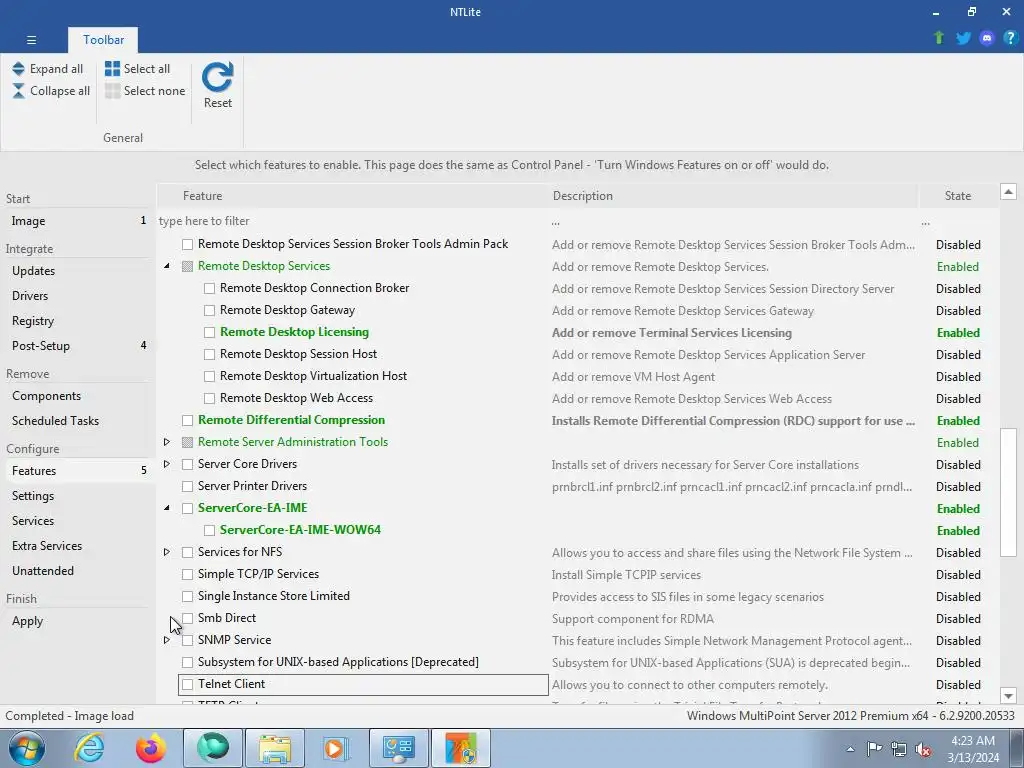Launch Internet Explorer from taskbar
Image resolution: width=1024 pixels, height=768 pixels.
click(x=89, y=748)
